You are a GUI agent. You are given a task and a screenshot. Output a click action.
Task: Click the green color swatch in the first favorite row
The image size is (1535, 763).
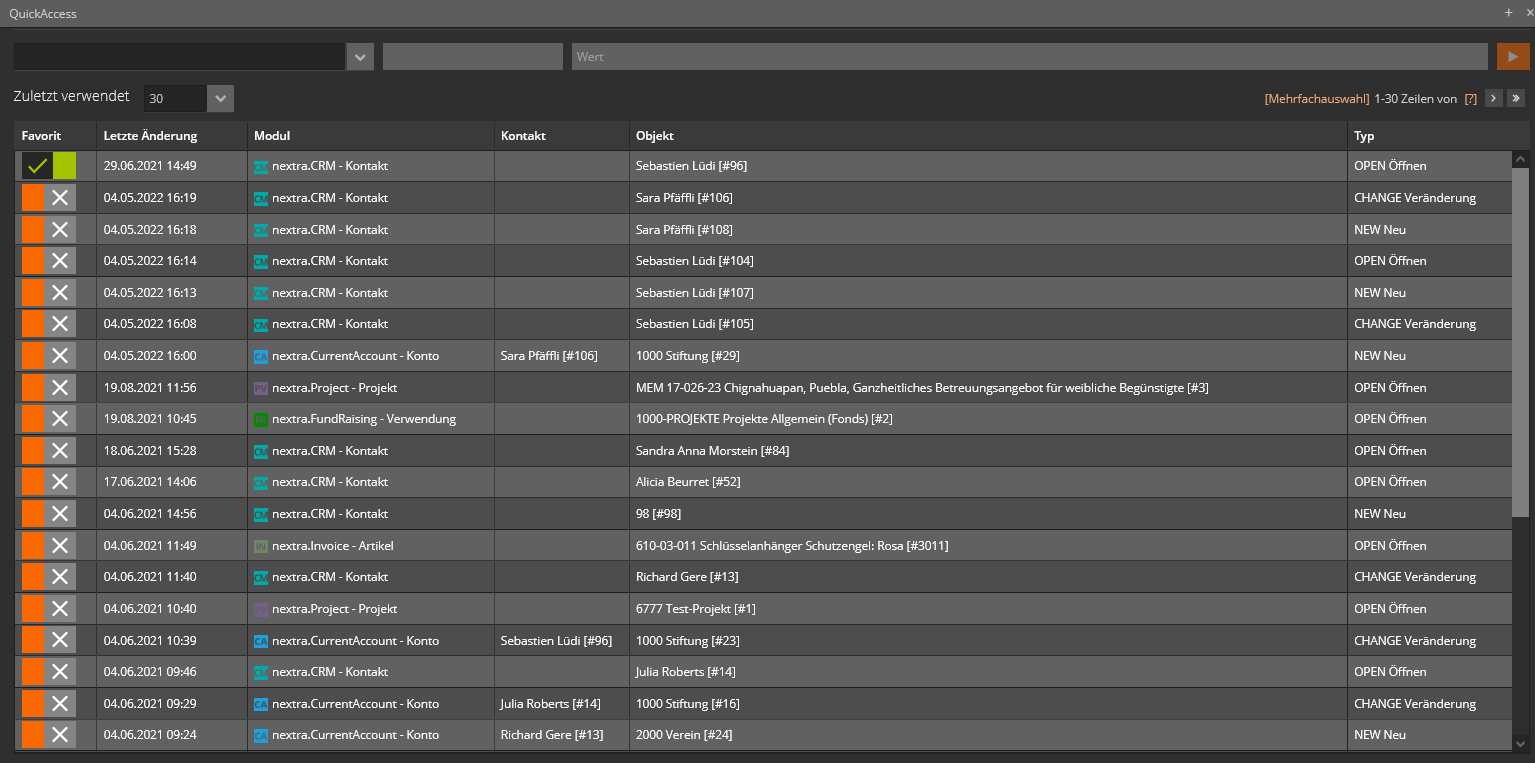click(x=64, y=166)
